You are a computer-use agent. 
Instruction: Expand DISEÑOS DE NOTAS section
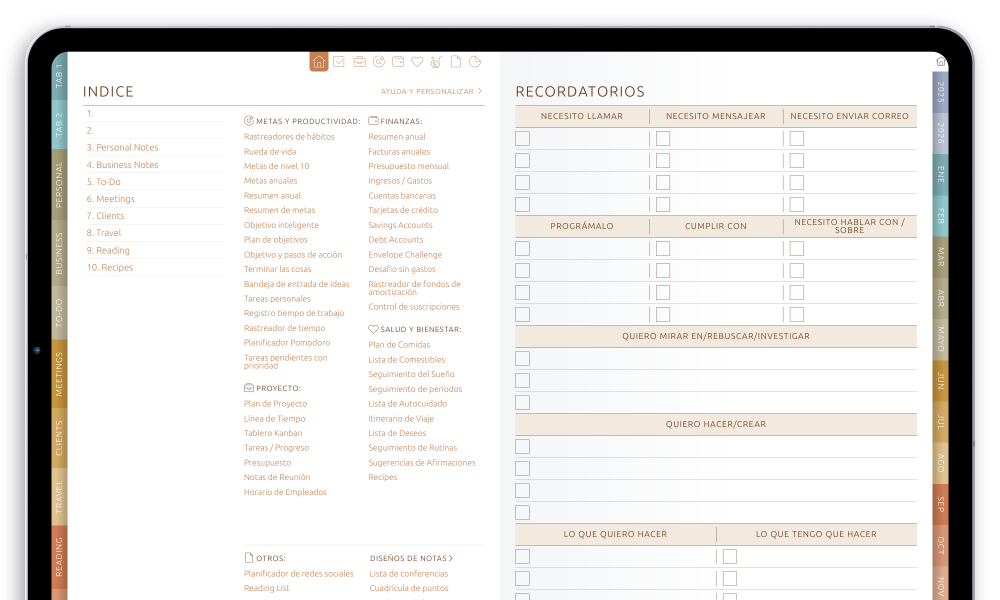[x=411, y=558]
